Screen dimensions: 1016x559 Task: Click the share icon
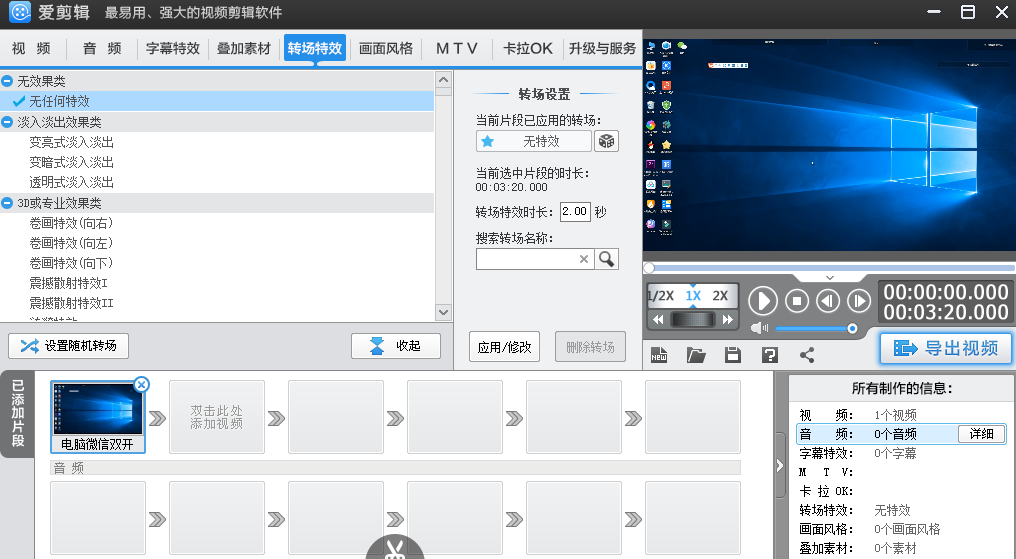[807, 355]
